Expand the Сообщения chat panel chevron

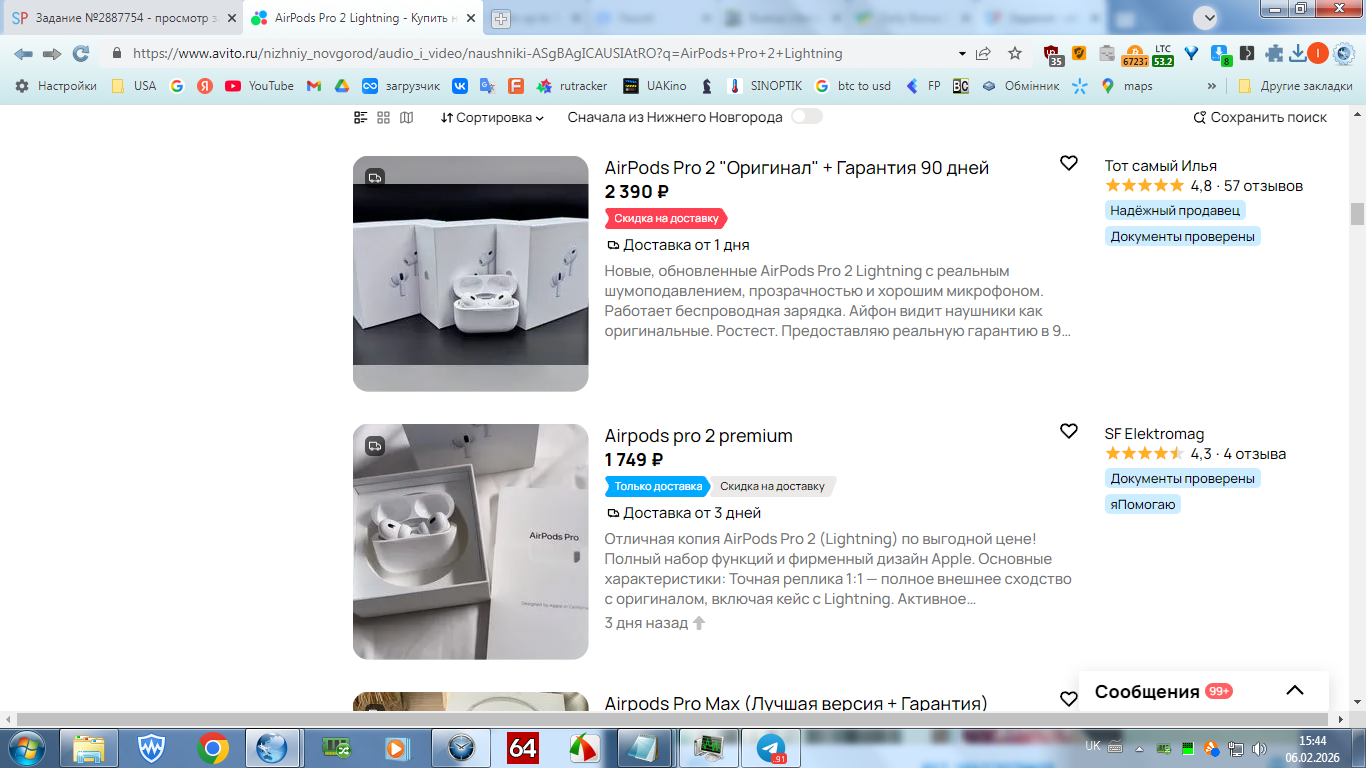(1294, 691)
